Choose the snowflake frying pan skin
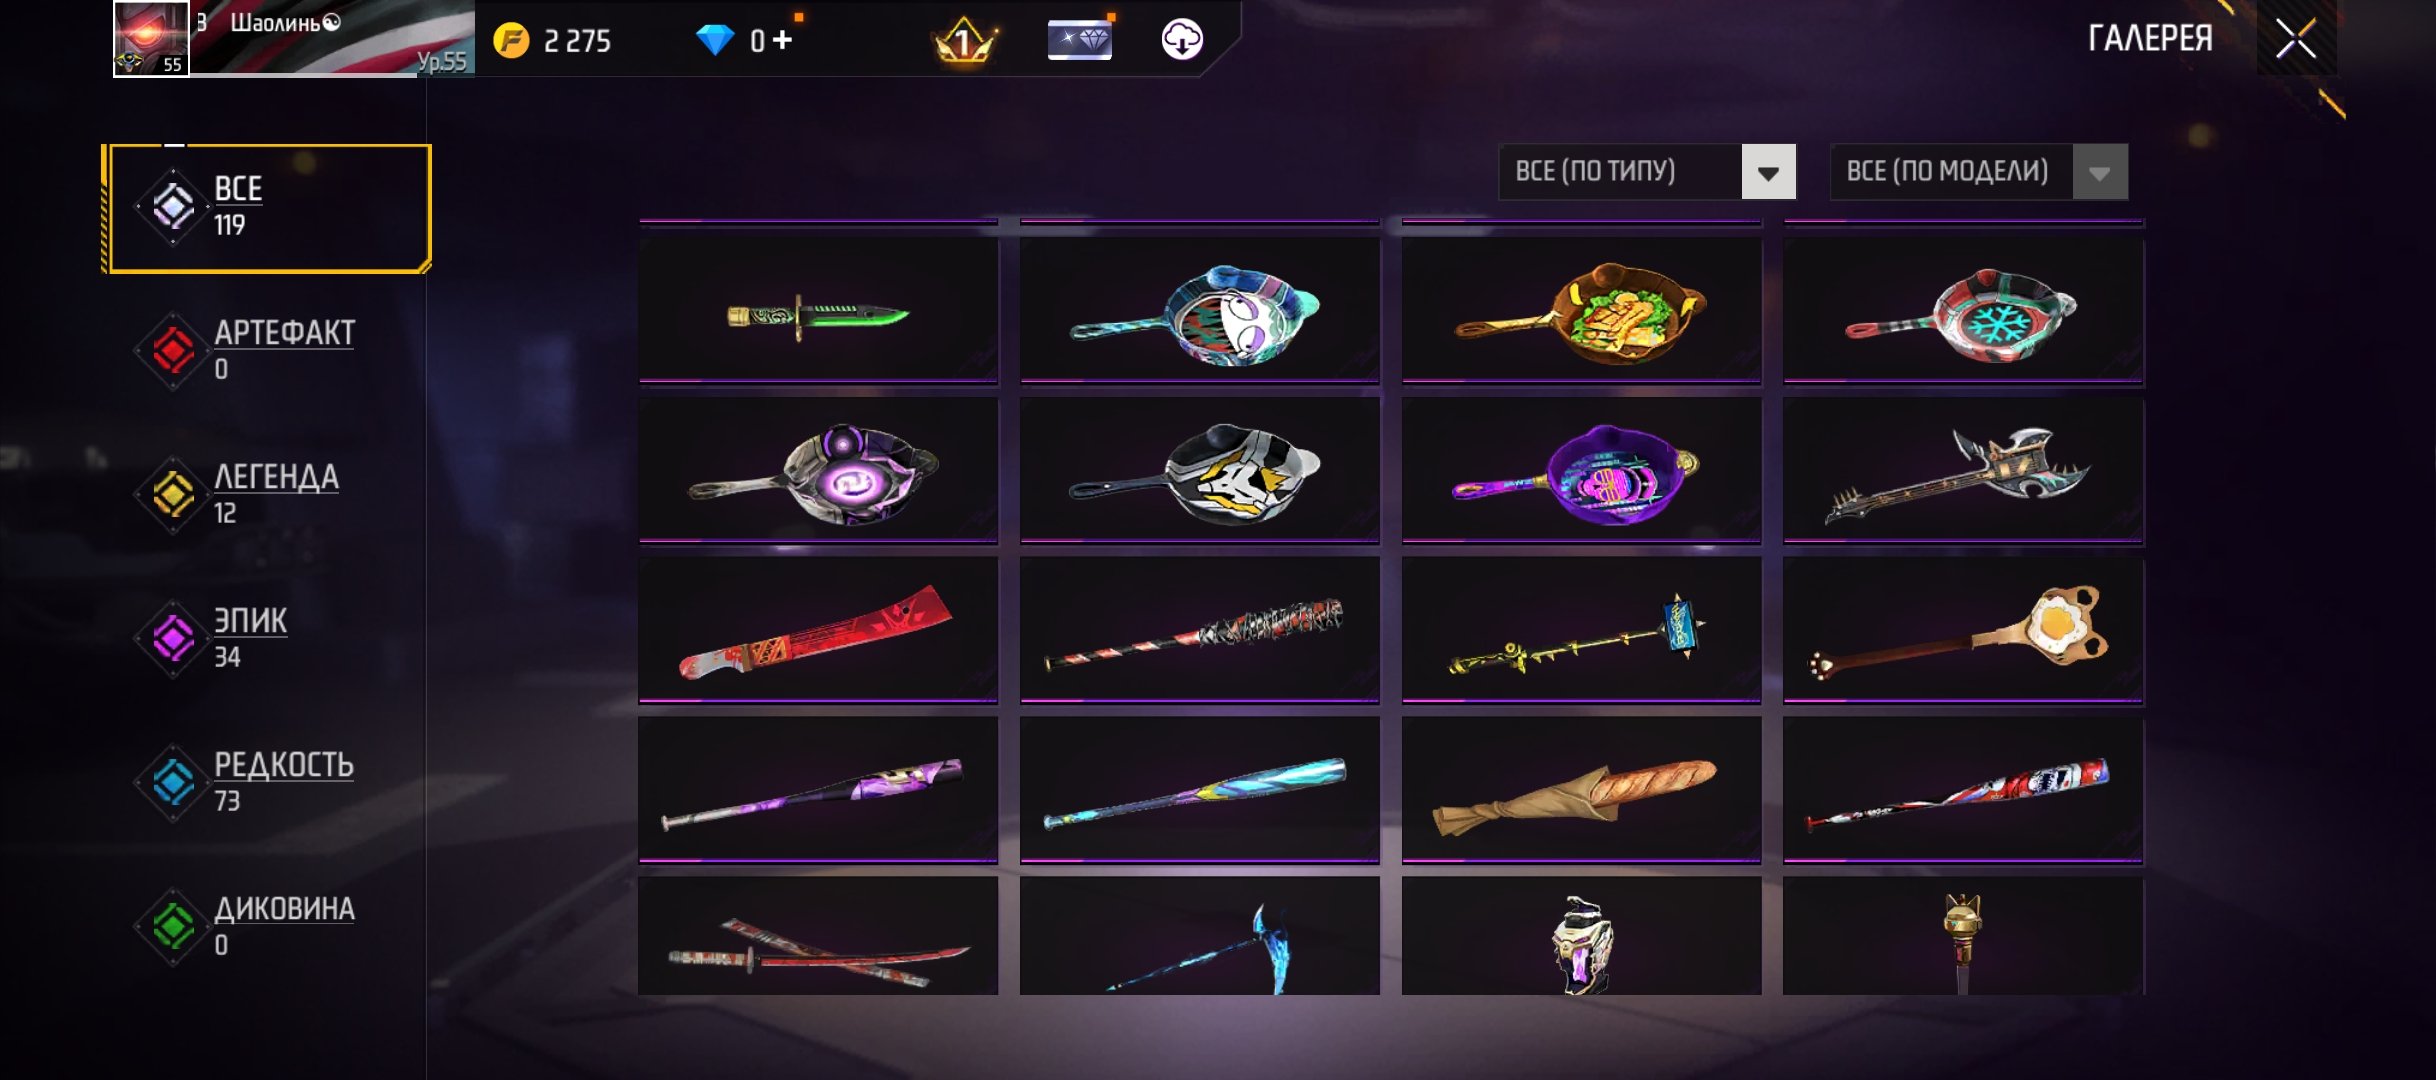2436x1080 pixels. [1963, 309]
